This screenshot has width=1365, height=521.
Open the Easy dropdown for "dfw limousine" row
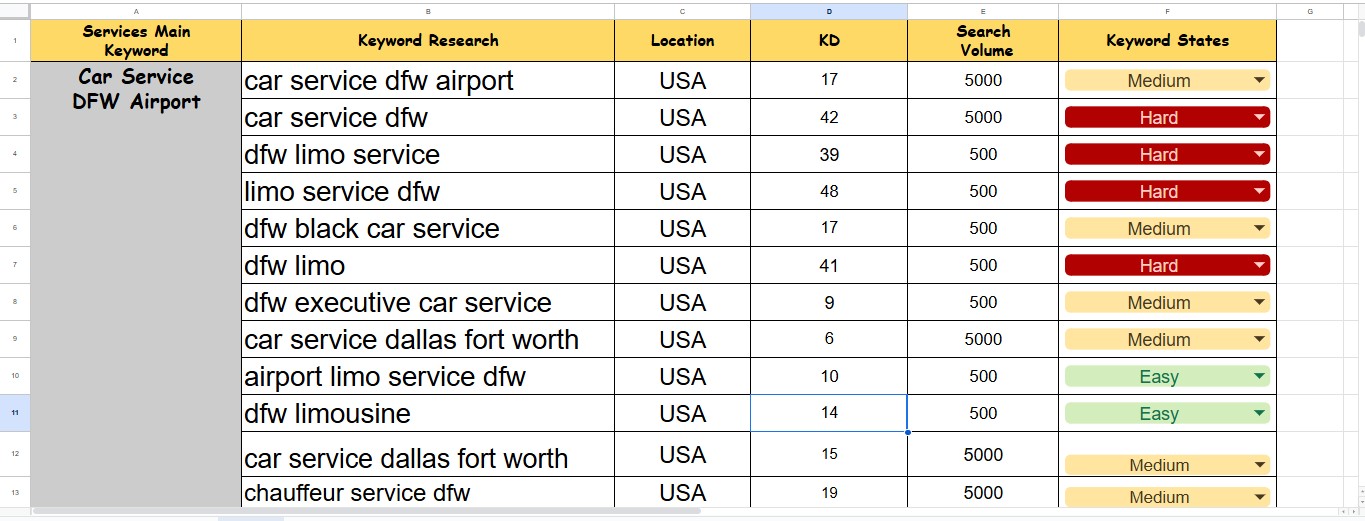(1258, 413)
